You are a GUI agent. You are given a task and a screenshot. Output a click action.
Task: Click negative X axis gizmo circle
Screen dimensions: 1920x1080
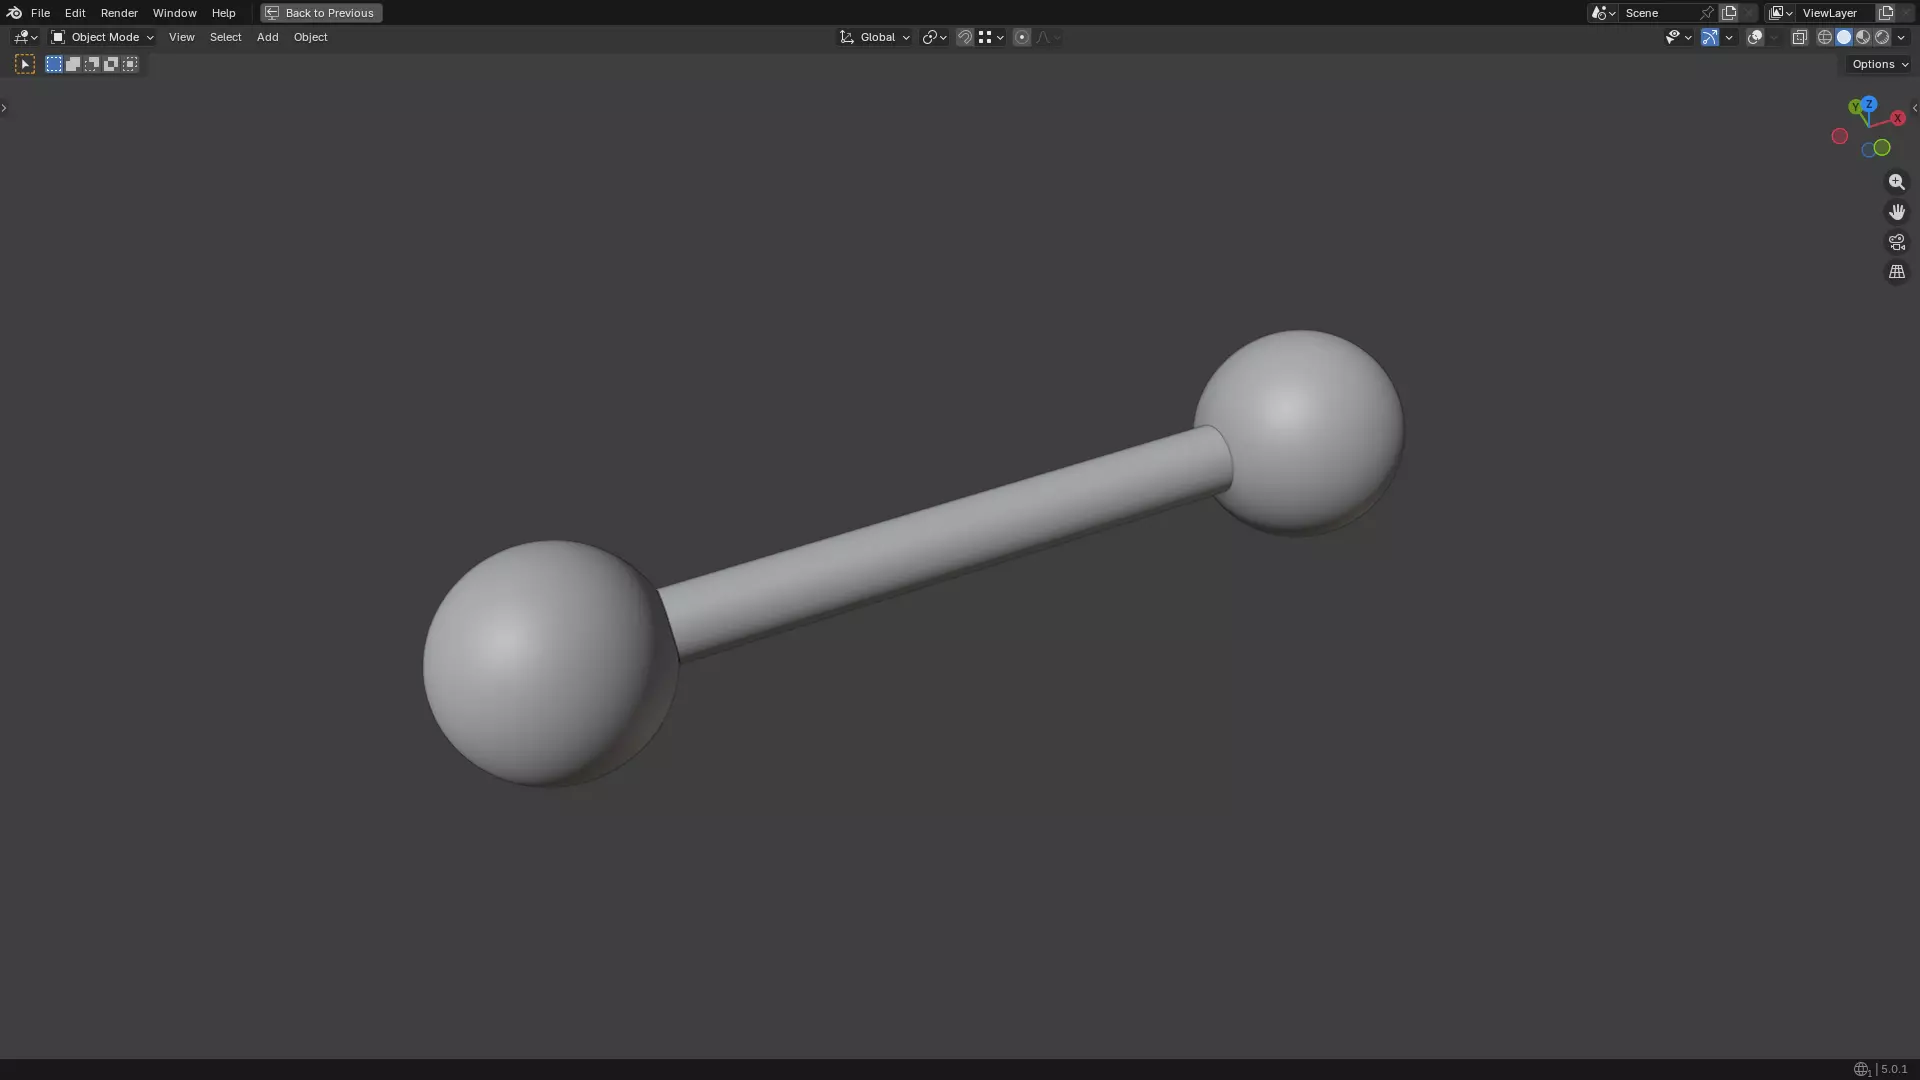[1839, 136]
